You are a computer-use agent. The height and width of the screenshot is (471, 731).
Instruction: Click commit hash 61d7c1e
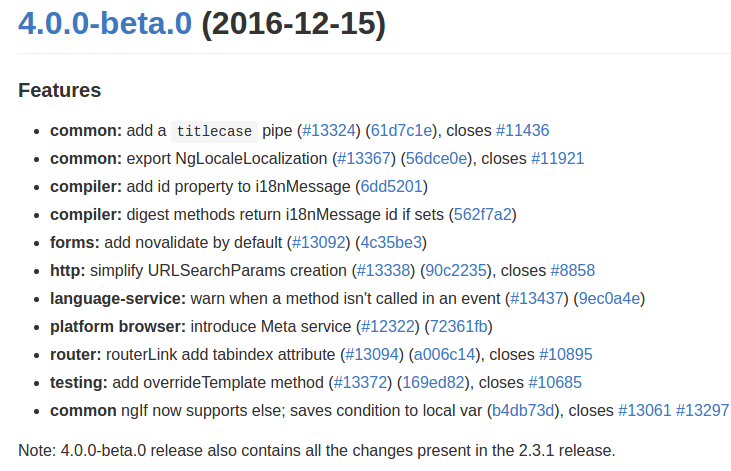coord(401,130)
